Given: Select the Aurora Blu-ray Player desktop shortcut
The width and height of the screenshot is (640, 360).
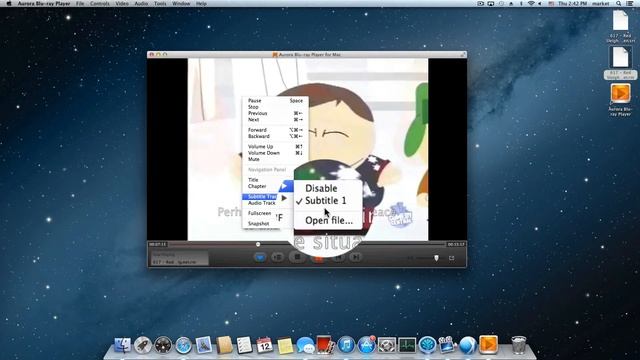Looking at the screenshot, I should click(620, 93).
